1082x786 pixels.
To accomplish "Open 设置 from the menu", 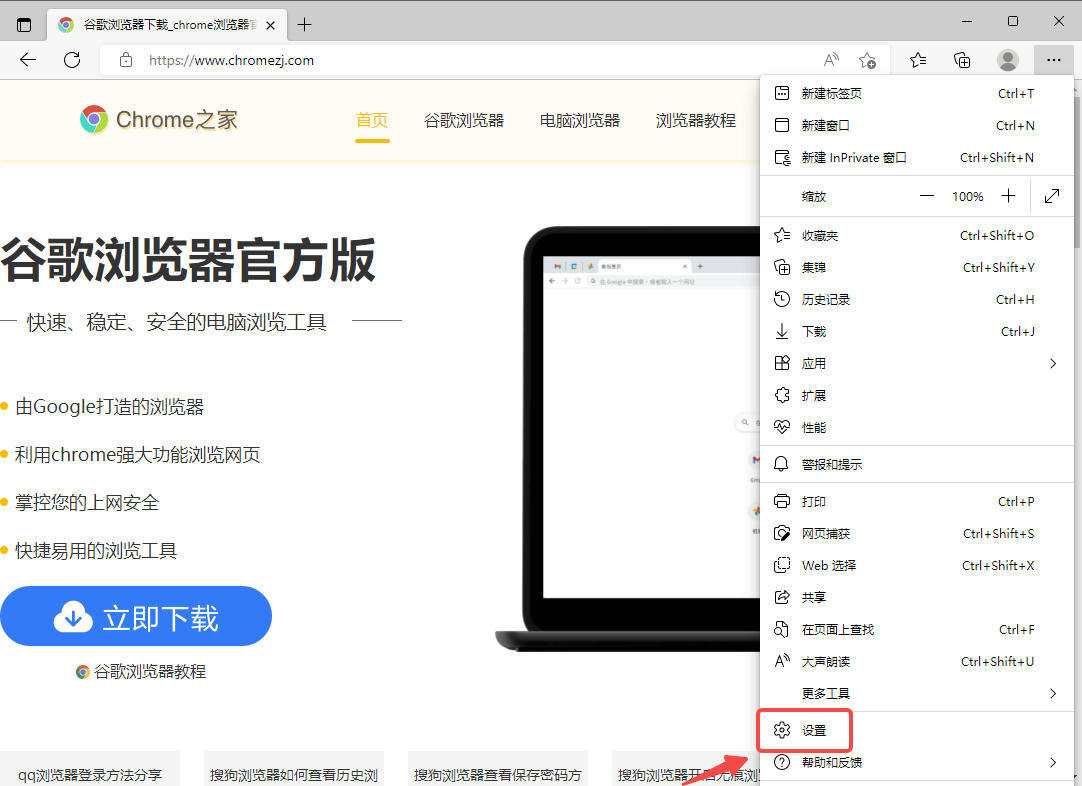I will (x=916, y=730).
